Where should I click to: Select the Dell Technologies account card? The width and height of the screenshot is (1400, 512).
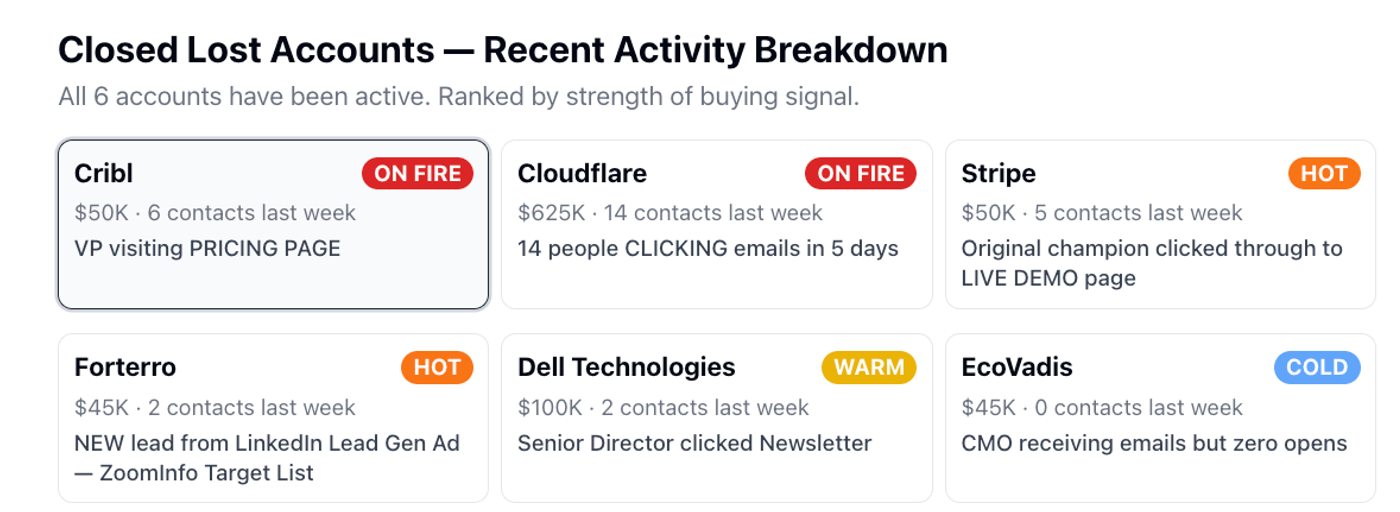(x=716, y=418)
